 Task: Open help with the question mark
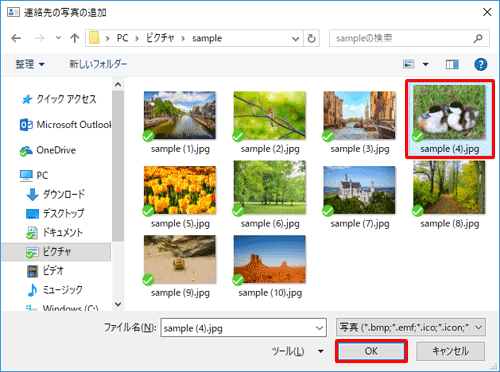pos(481,64)
